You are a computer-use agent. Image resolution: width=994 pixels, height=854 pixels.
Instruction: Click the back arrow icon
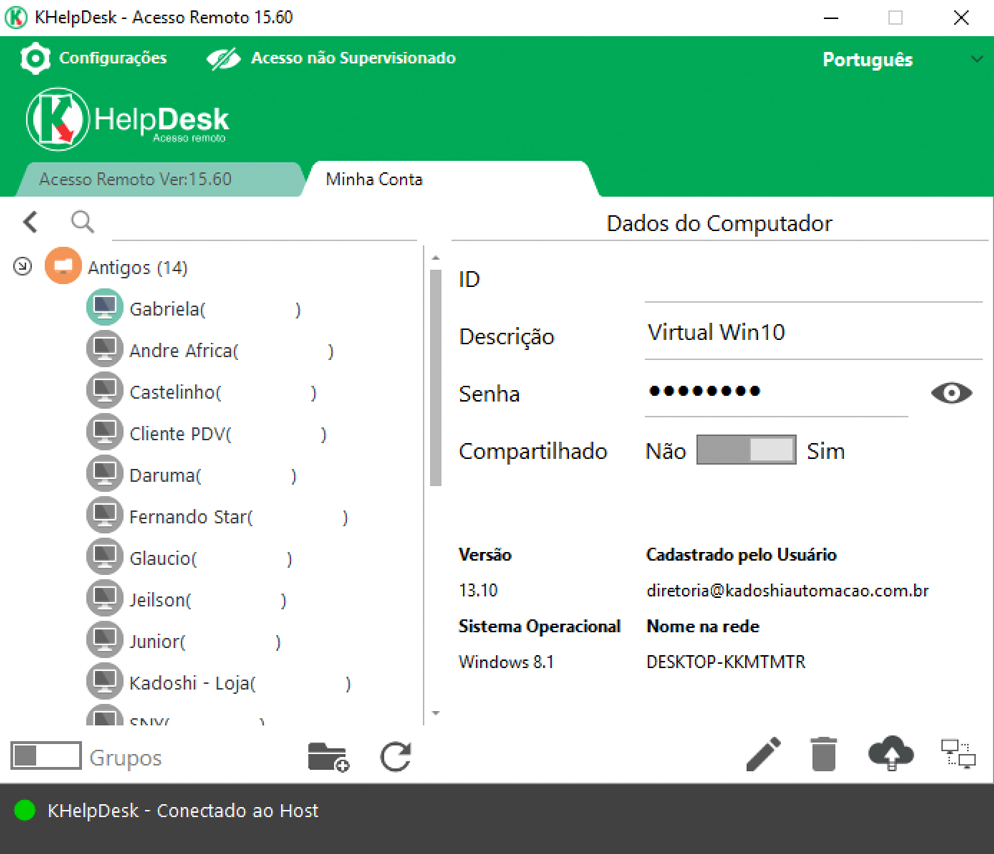30,222
